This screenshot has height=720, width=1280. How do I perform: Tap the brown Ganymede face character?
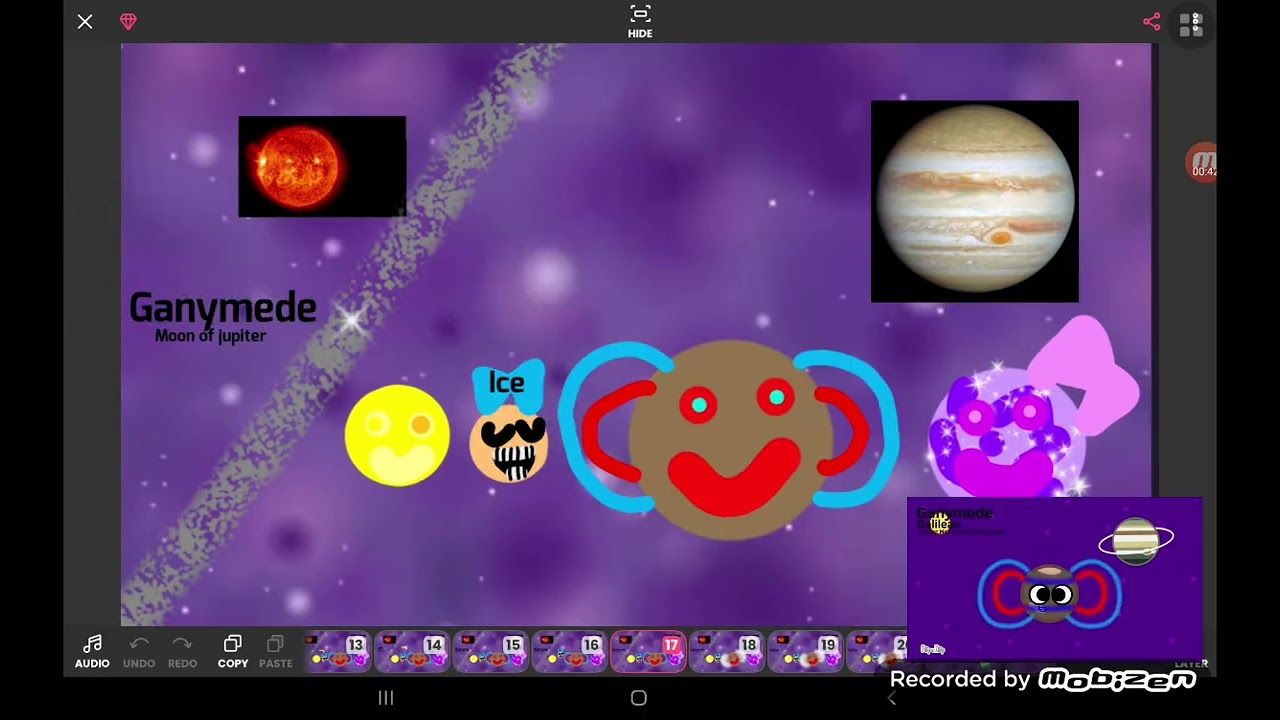[x=730, y=440]
